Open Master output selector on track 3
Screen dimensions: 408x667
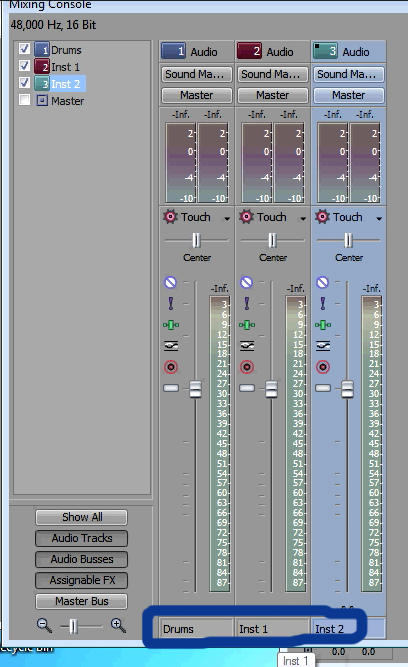349,95
